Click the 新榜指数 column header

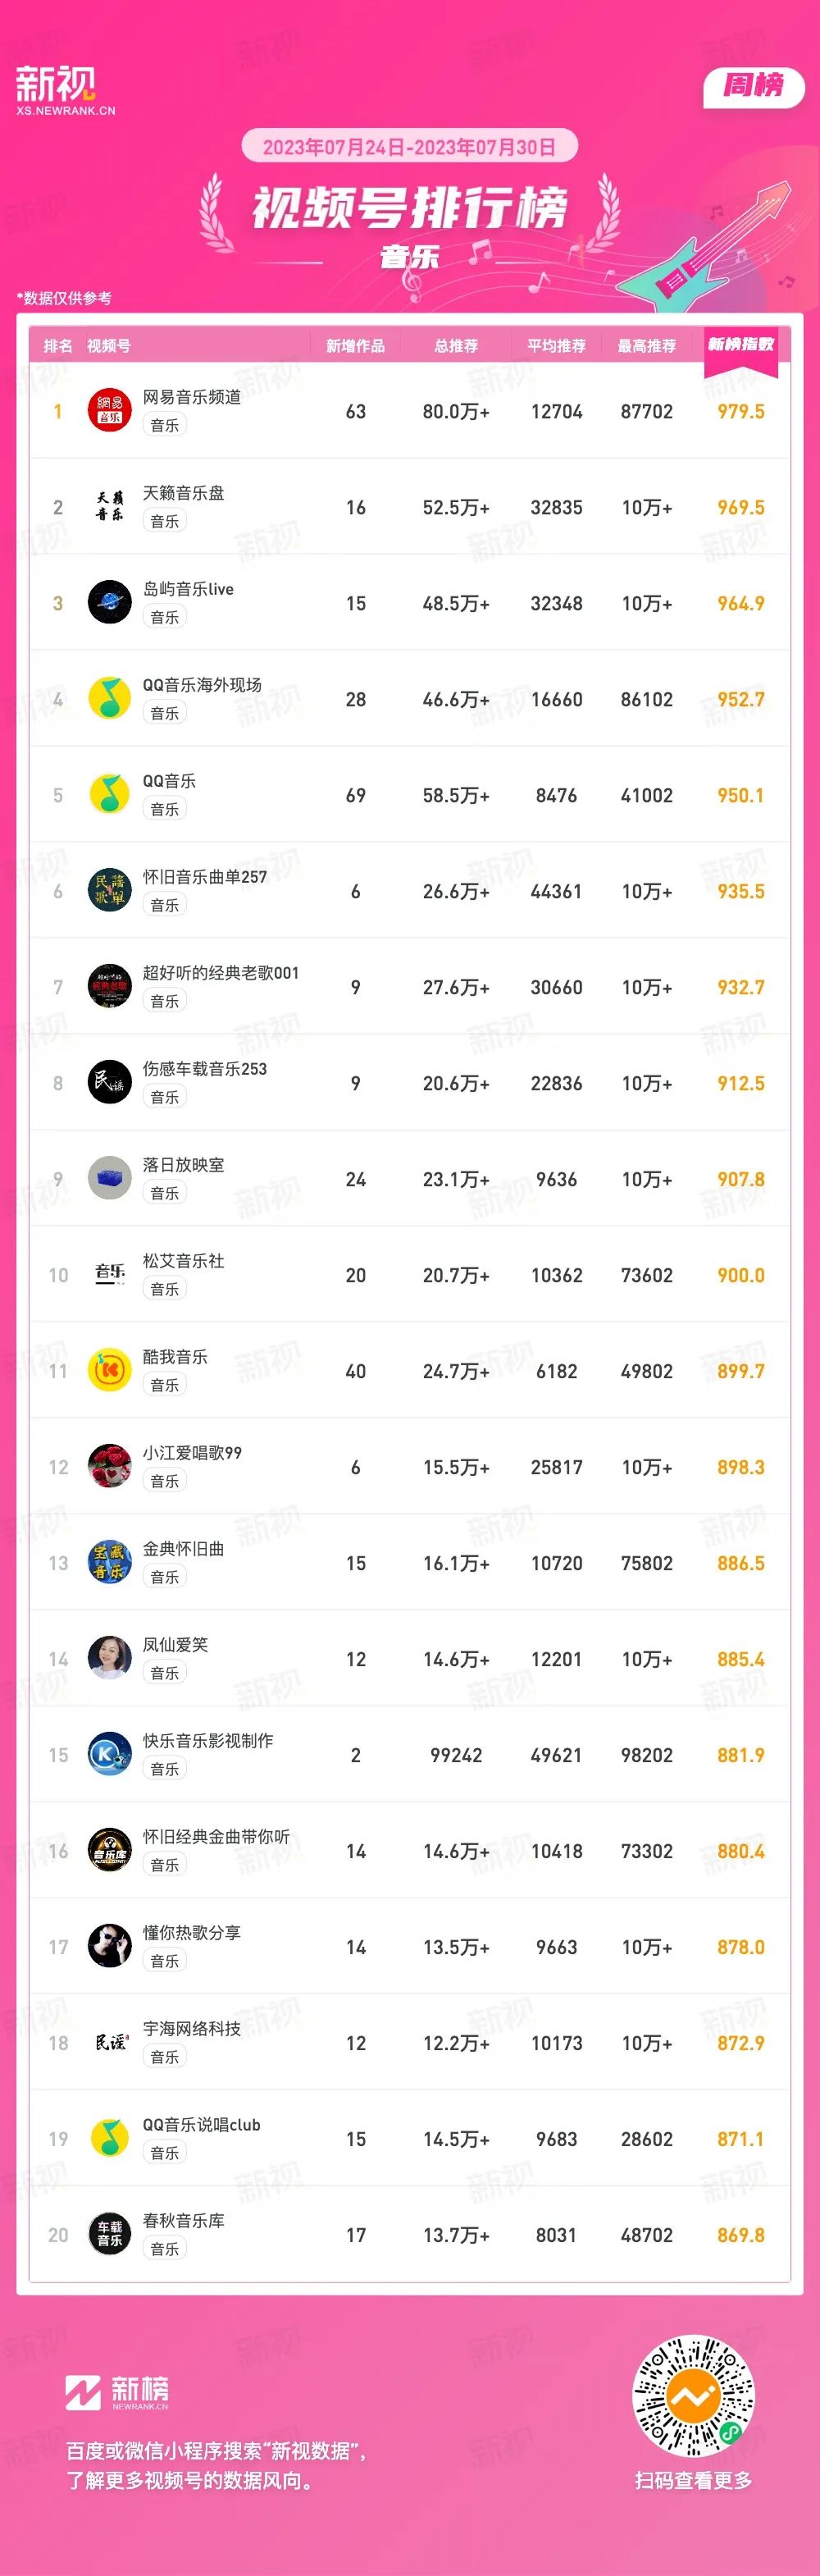point(741,345)
